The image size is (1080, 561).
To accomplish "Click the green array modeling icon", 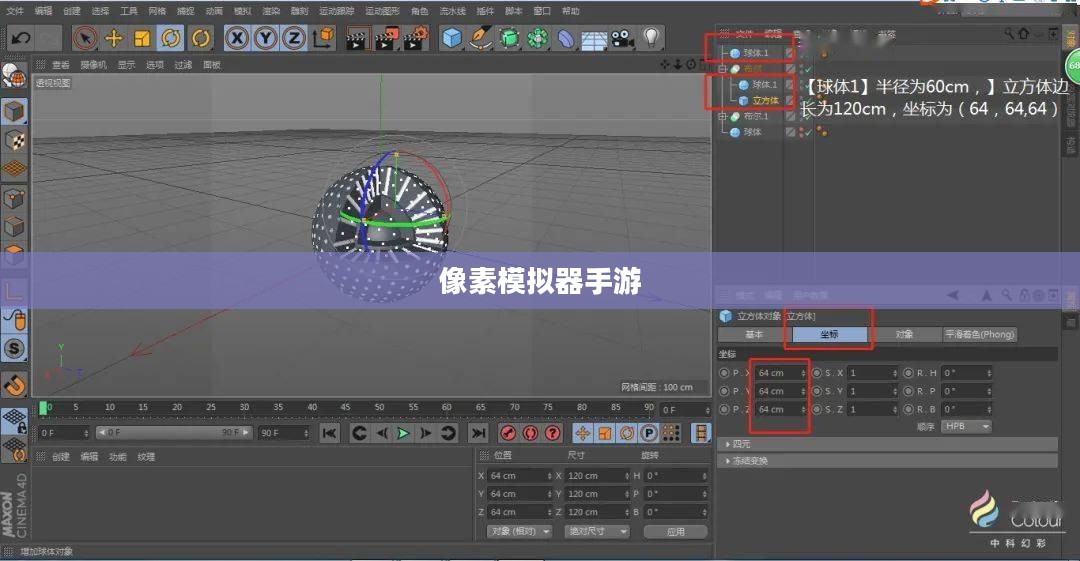I will [537, 39].
